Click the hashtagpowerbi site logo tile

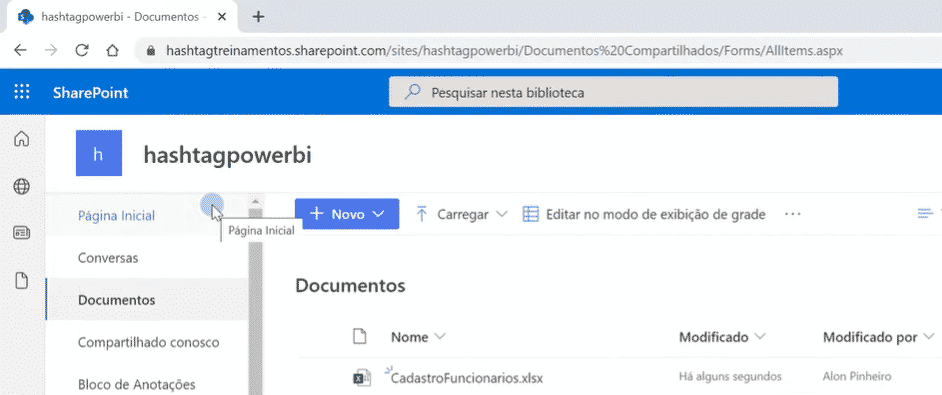point(99,153)
